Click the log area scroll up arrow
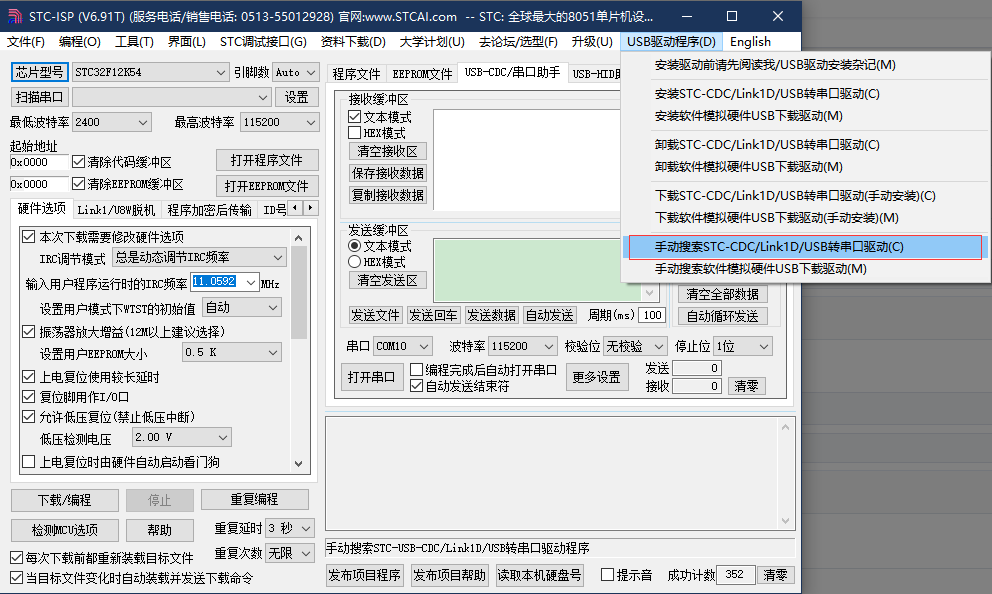The image size is (992, 594). (x=785, y=428)
